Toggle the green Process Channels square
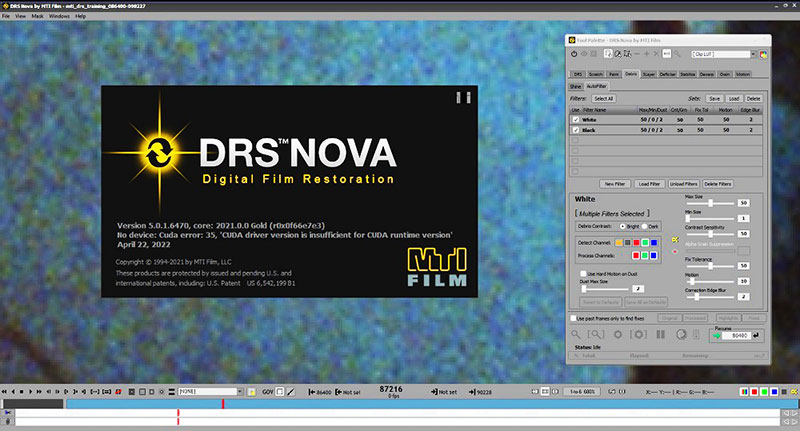The width and height of the screenshot is (800, 431). click(x=645, y=255)
